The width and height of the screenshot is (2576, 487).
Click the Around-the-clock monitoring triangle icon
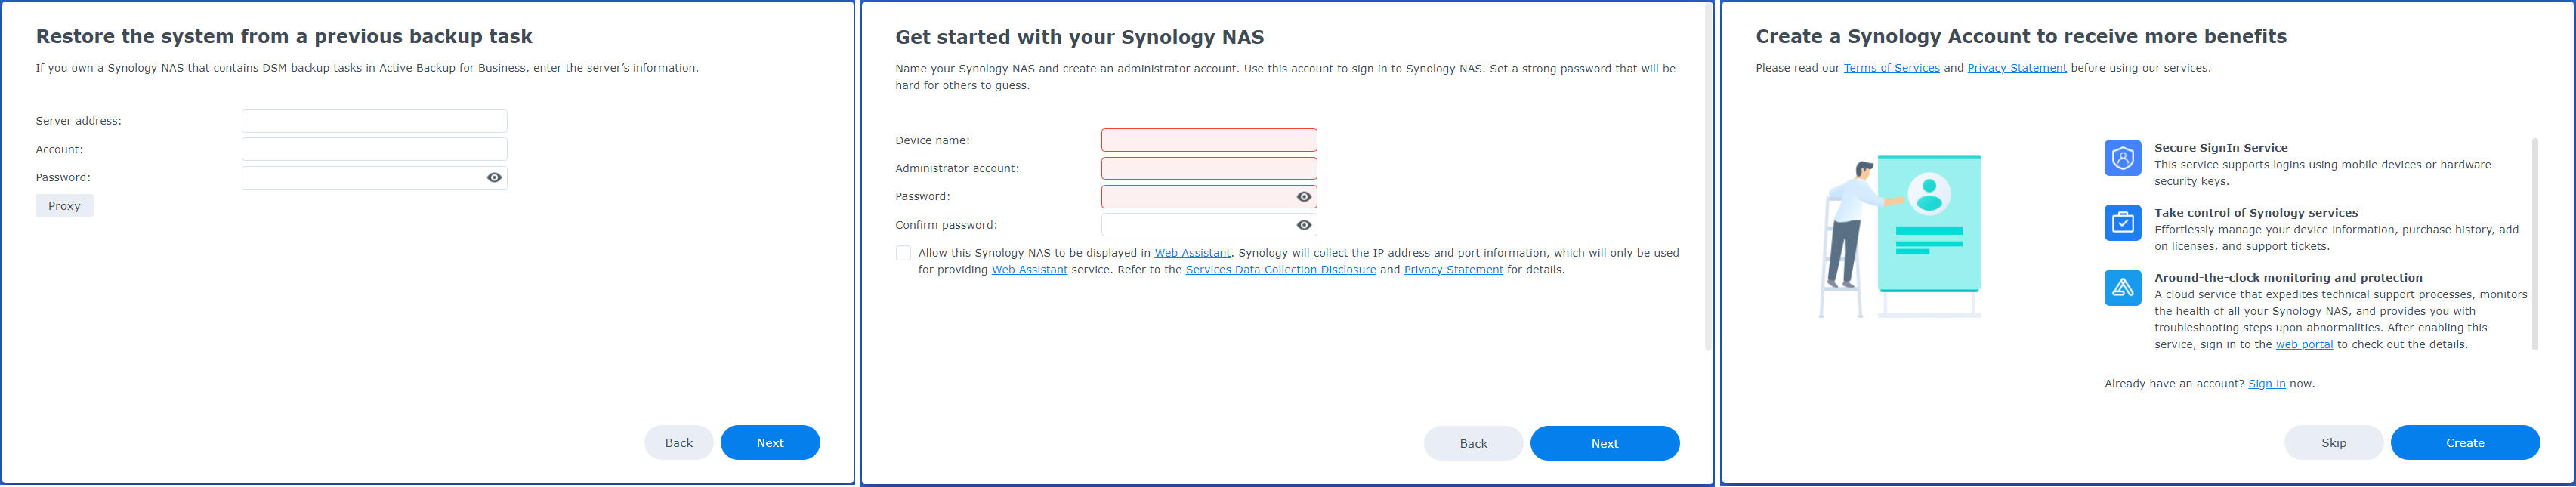coord(2122,288)
